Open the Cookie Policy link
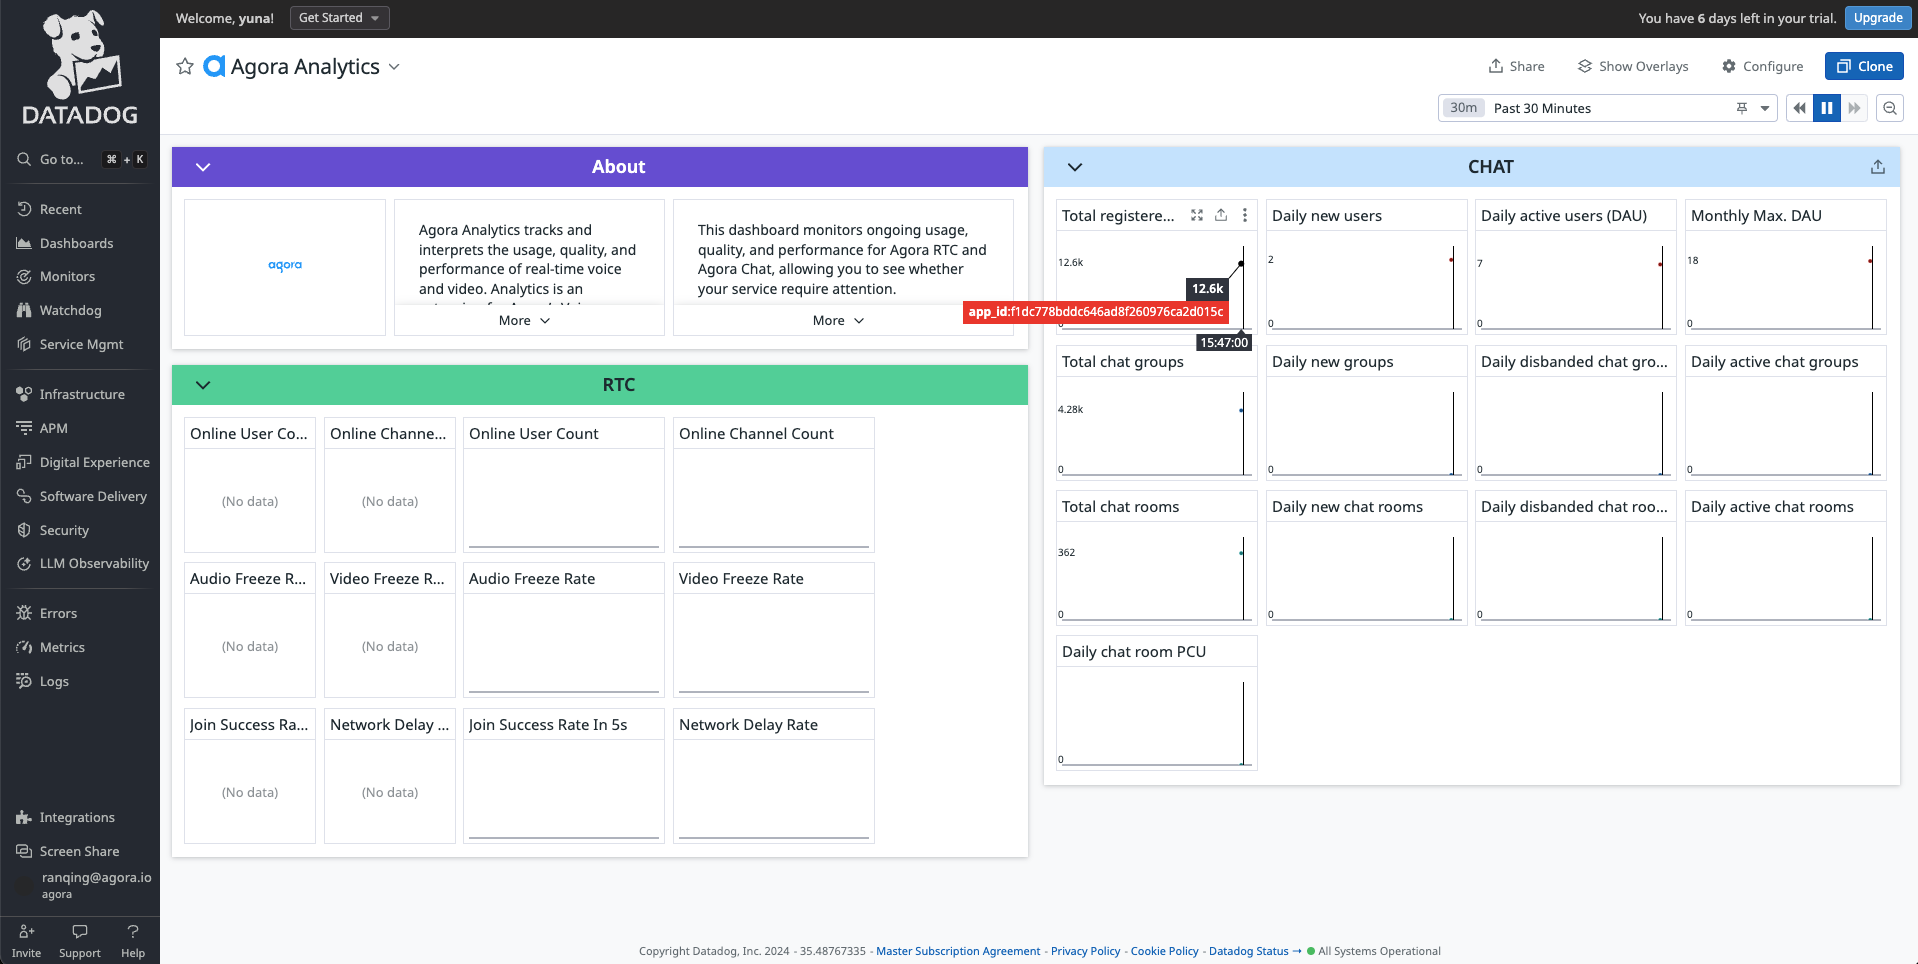The height and width of the screenshot is (964, 1918). tap(1164, 951)
